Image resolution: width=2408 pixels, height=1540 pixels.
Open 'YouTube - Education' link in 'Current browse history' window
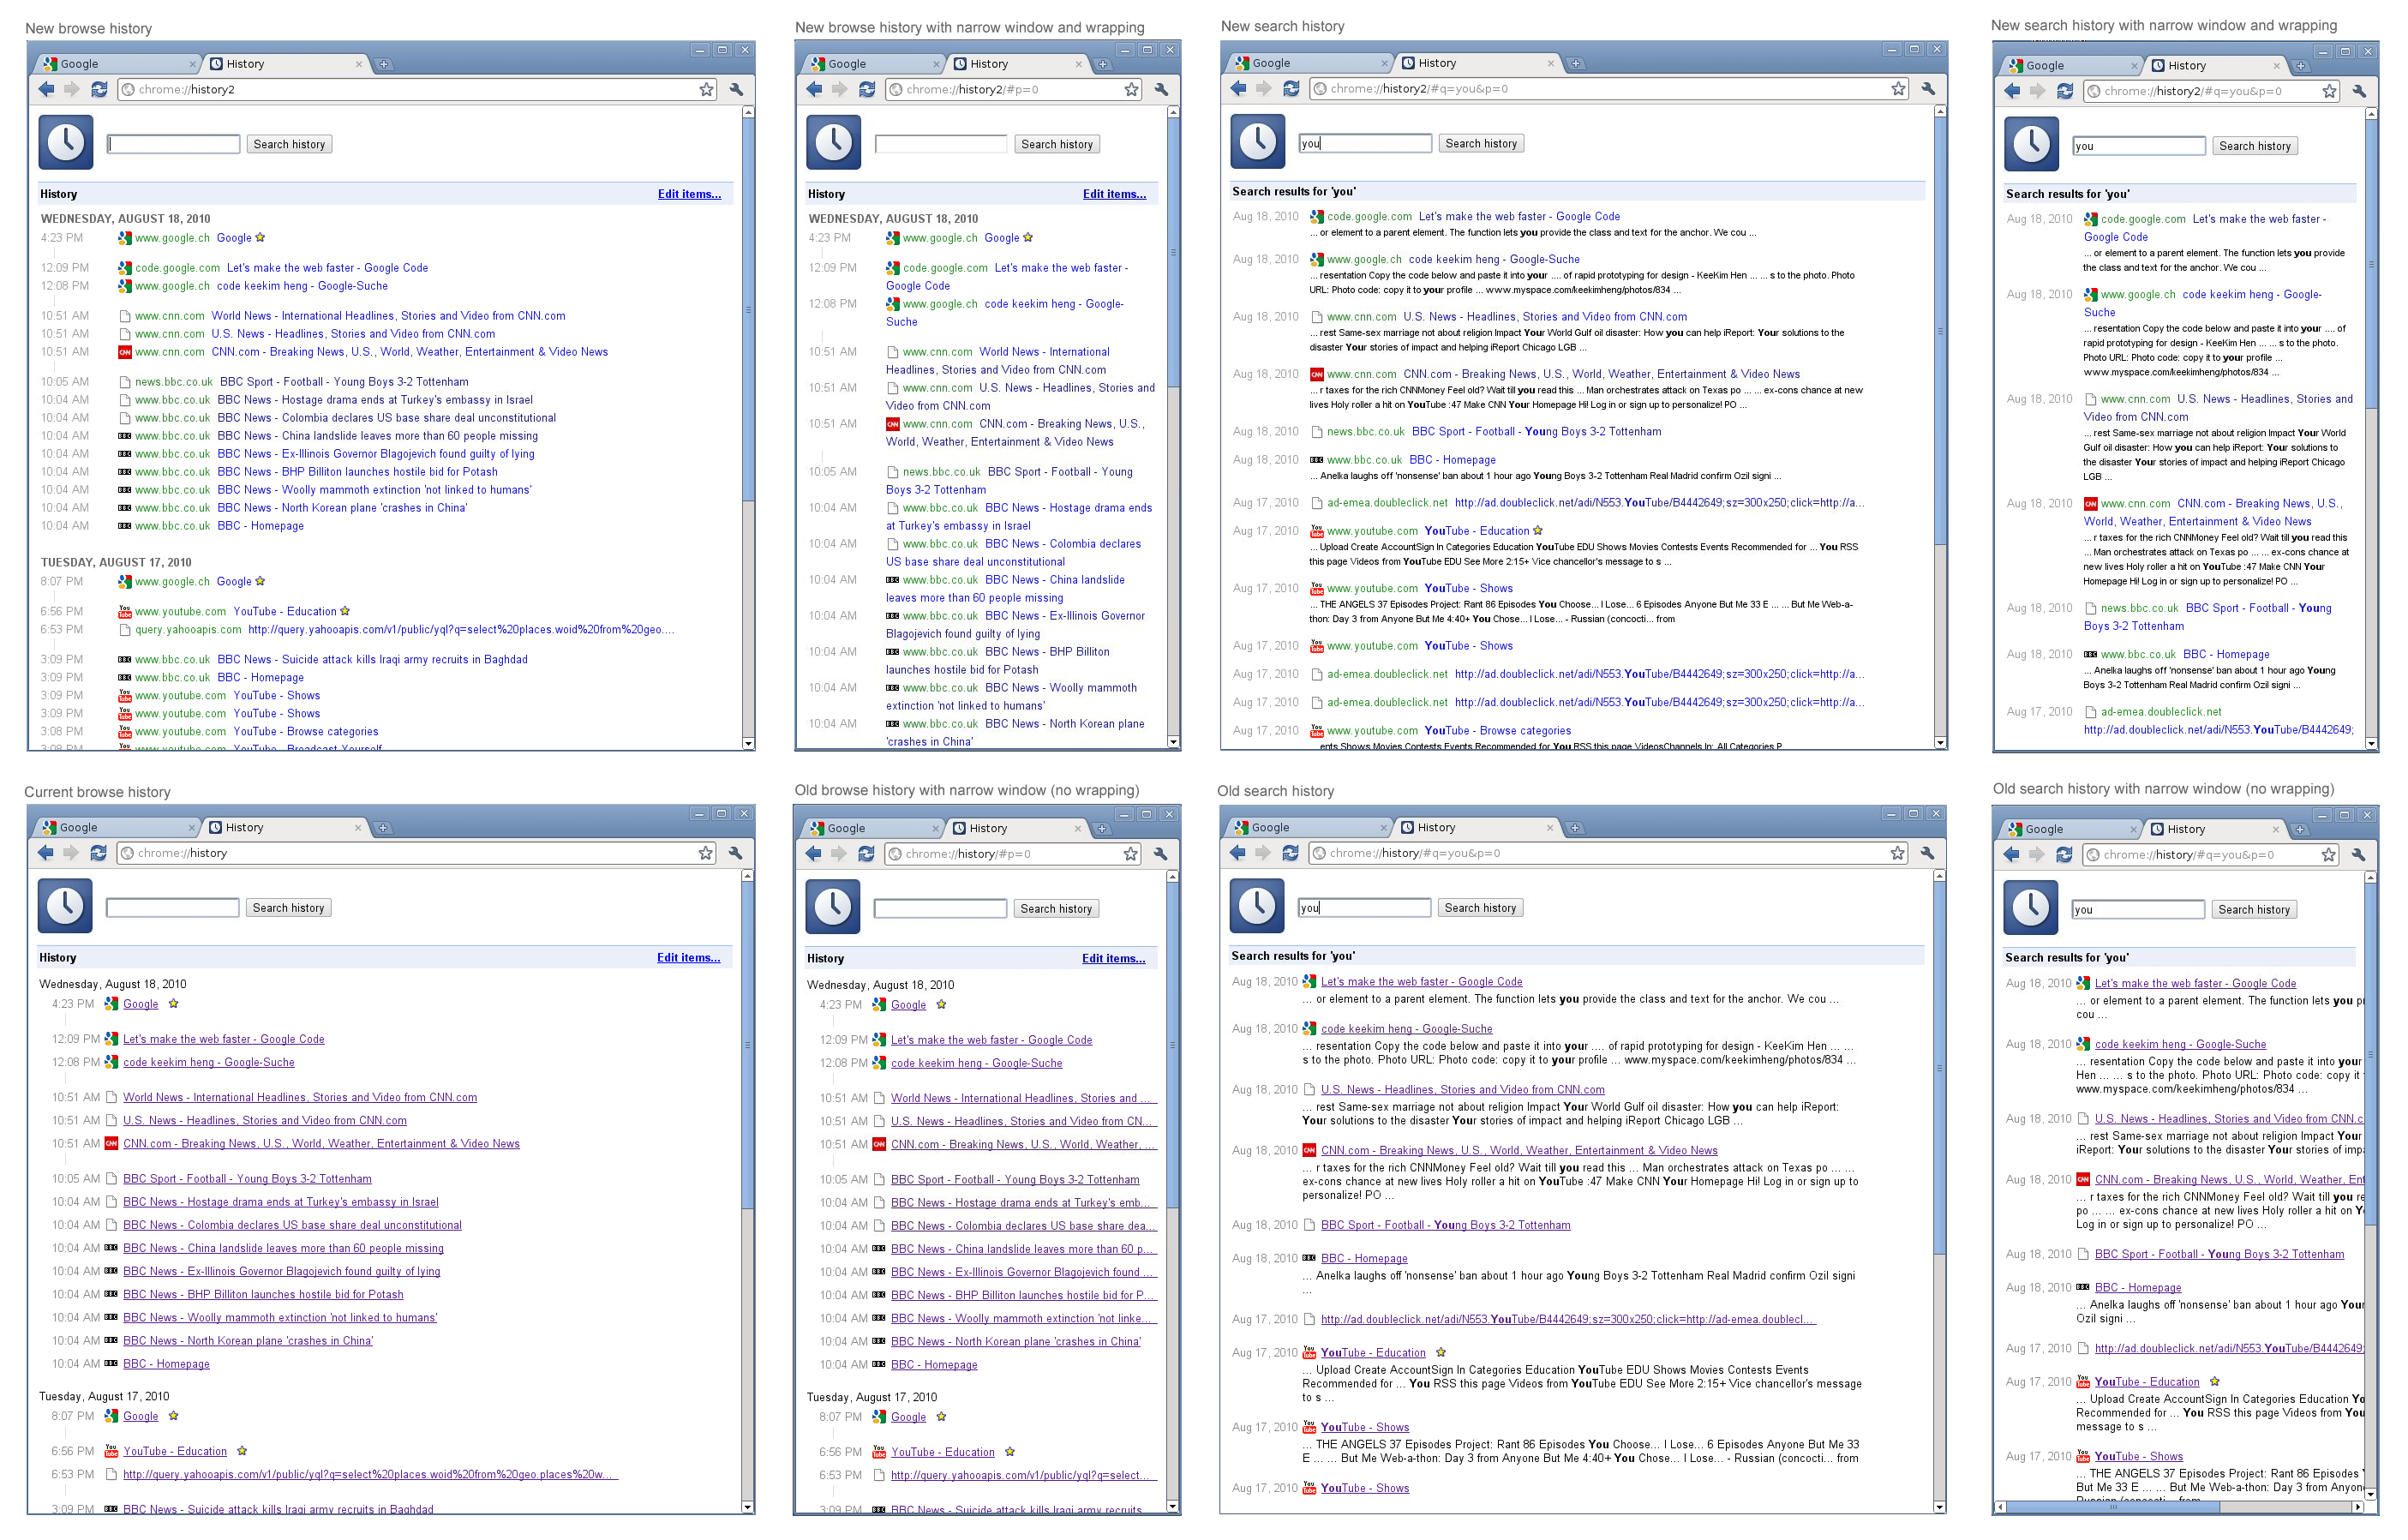pos(175,1452)
